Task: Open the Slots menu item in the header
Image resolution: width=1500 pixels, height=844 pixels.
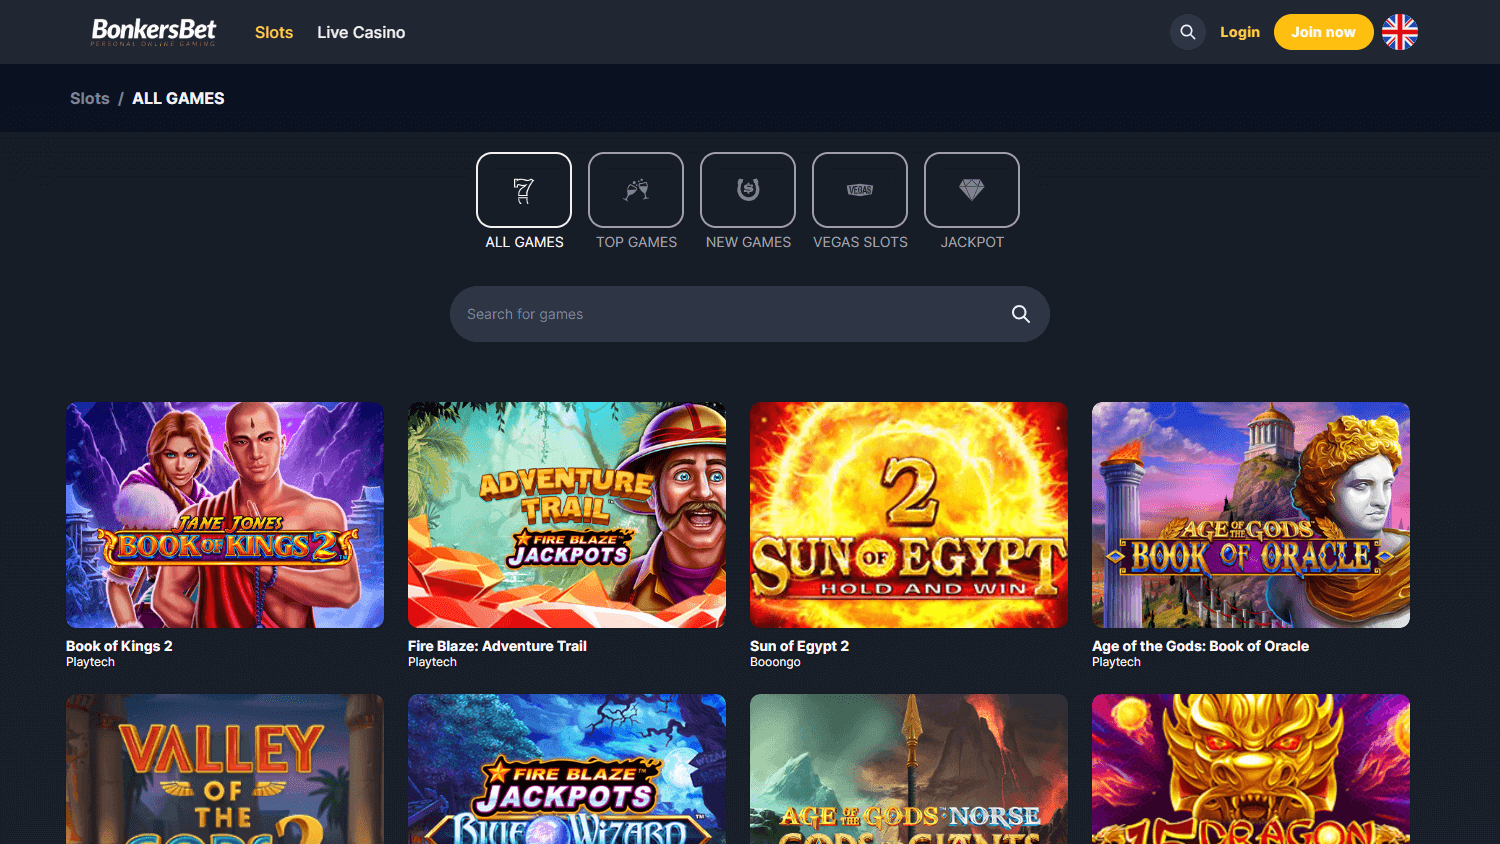Action: pyautogui.click(x=274, y=32)
